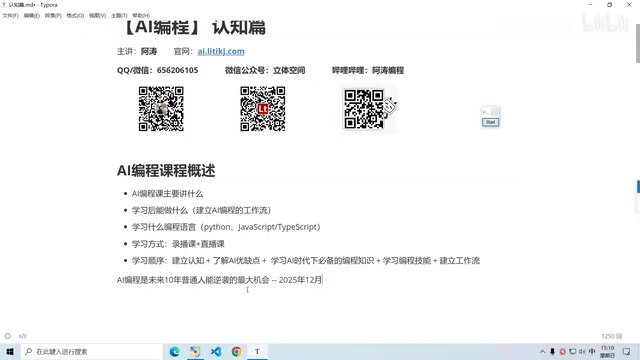Click the network tray icon

pyautogui.click(x=573, y=351)
